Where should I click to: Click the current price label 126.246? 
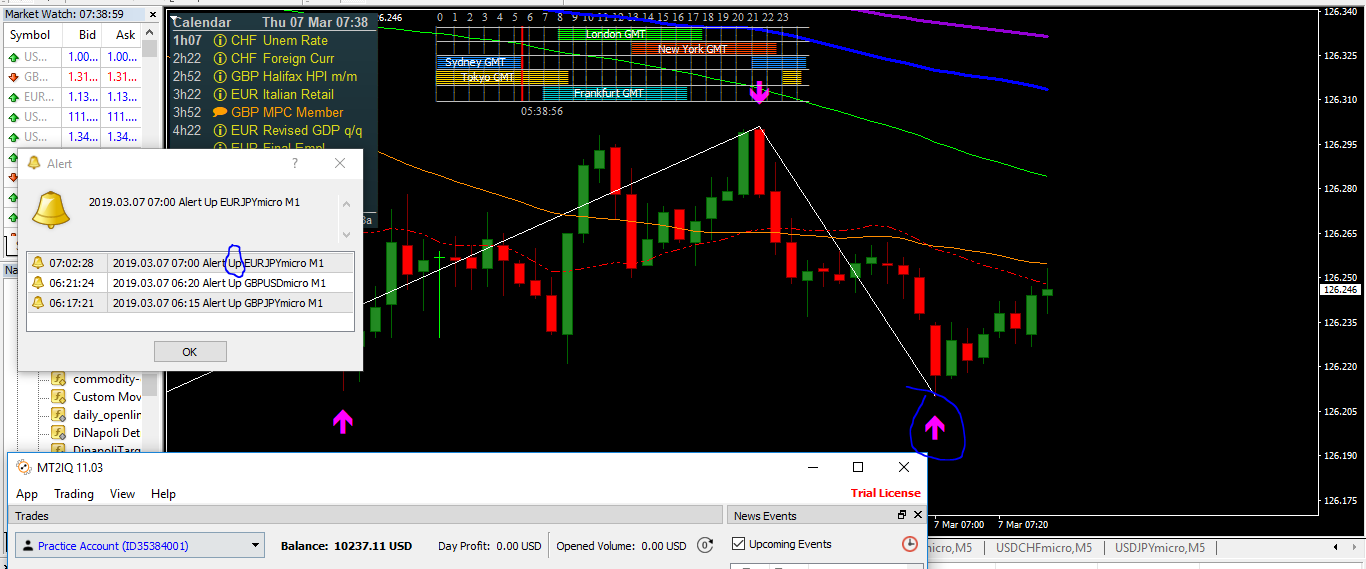1341,290
